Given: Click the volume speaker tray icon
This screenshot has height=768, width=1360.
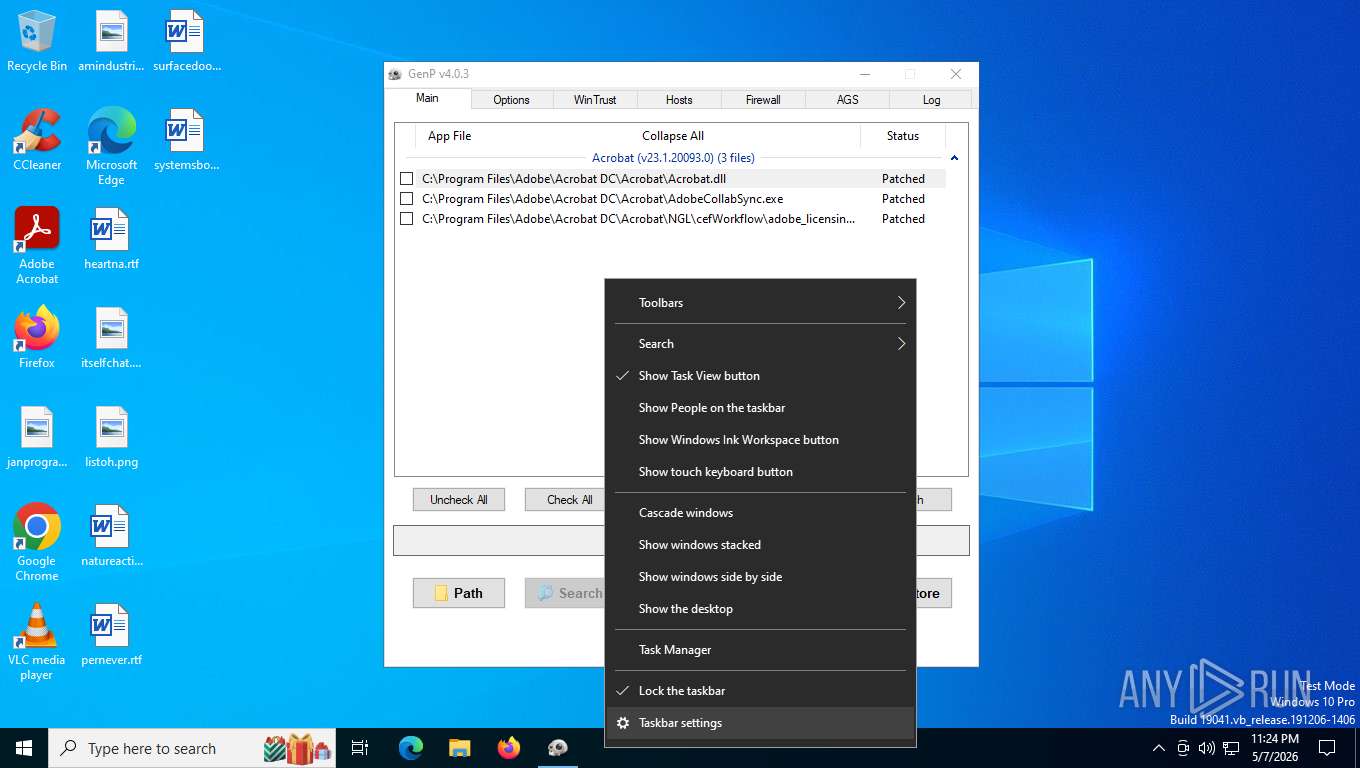Looking at the screenshot, I should click(x=1206, y=748).
